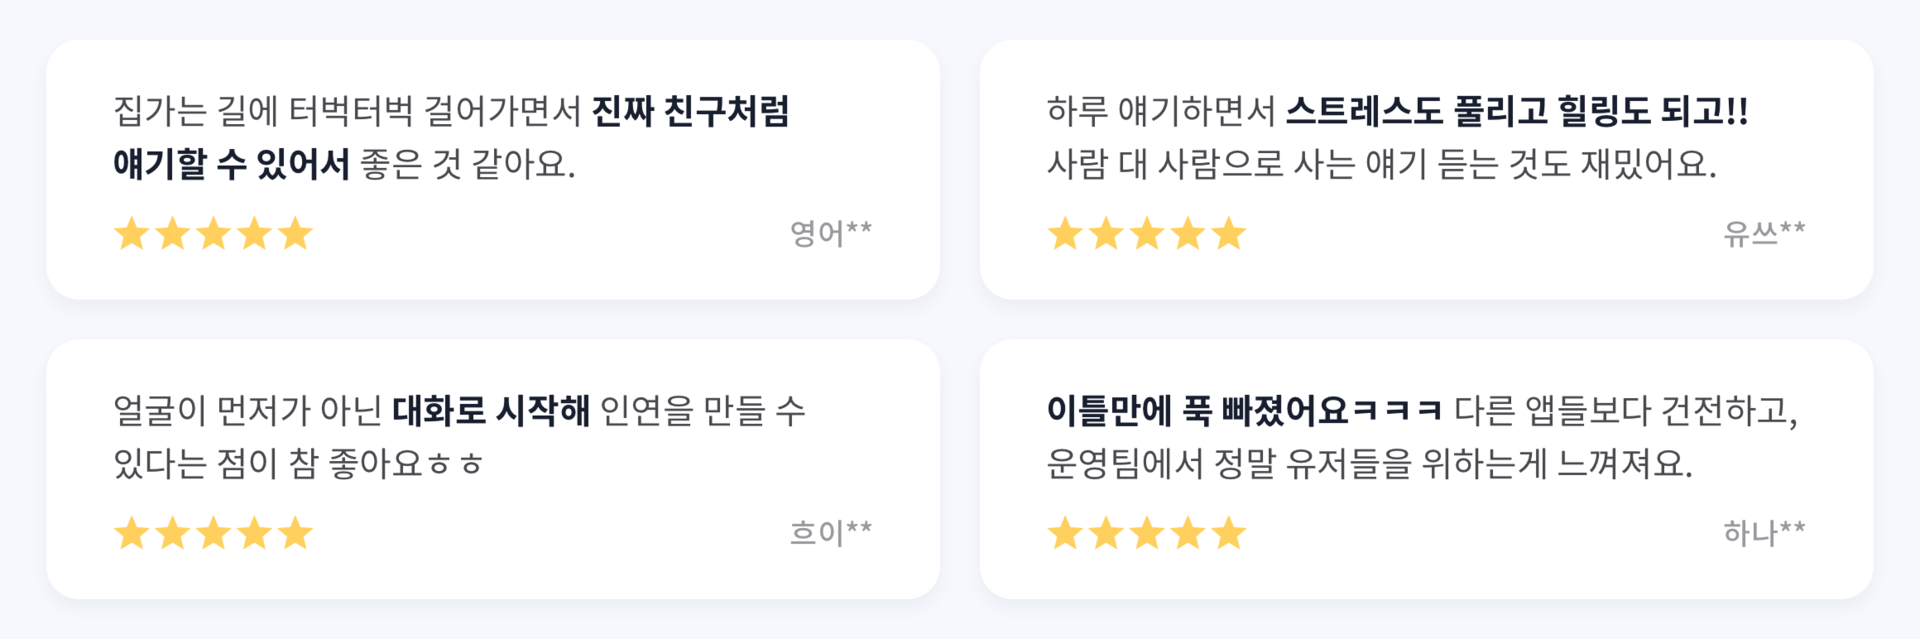
Task: Click the bold text 진짜 친구처럼
Action: pyautogui.click(x=691, y=111)
